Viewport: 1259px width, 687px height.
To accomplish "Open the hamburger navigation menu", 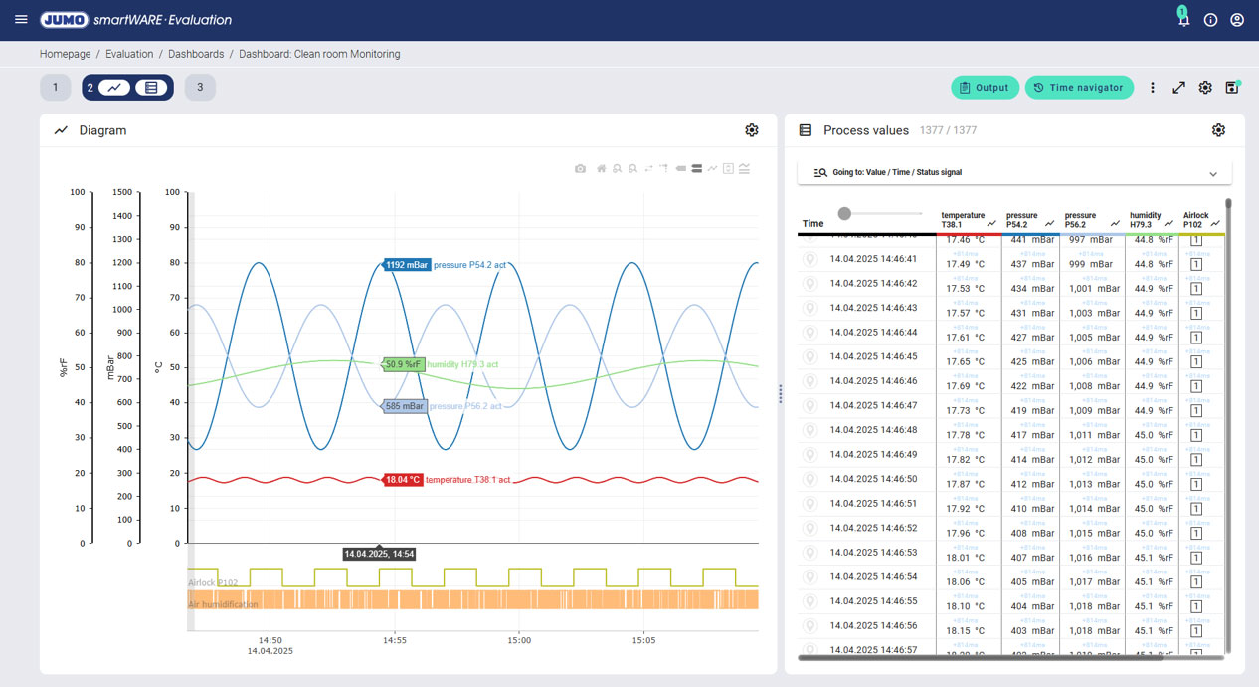I will pyautogui.click(x=21, y=20).
